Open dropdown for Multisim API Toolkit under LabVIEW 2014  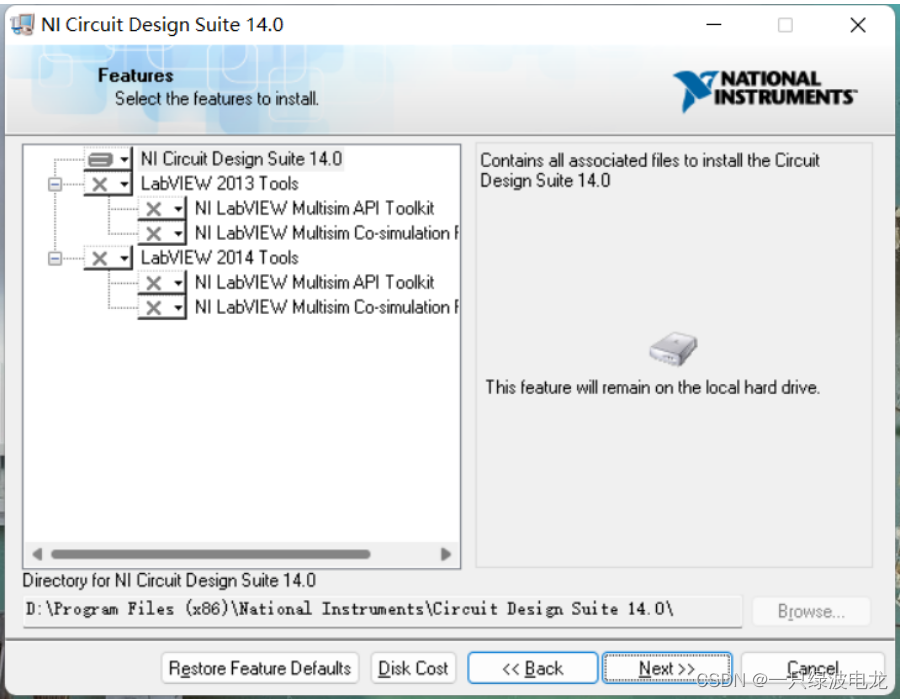pyautogui.click(x=162, y=283)
